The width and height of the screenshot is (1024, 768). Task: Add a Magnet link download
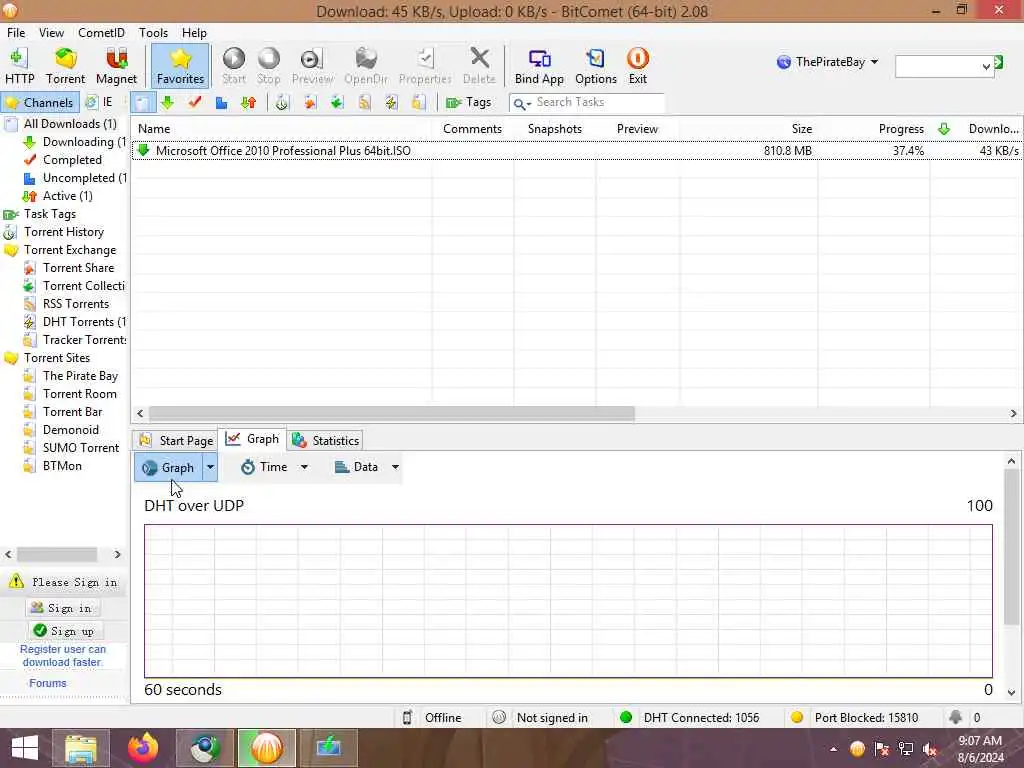pos(116,66)
